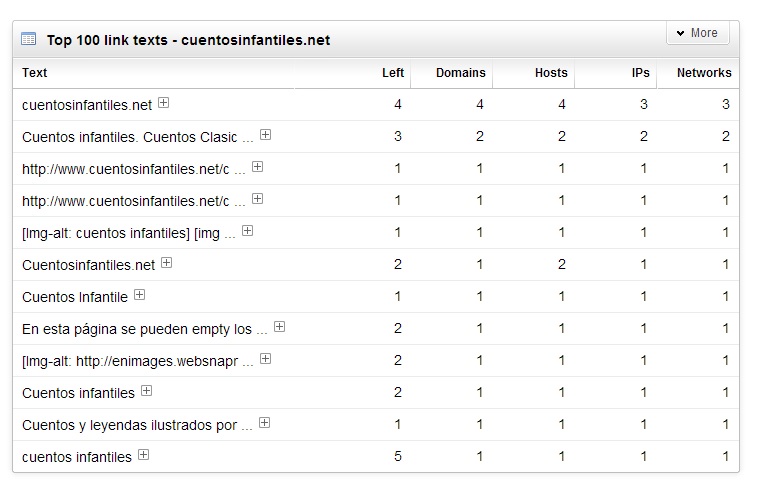This screenshot has width=757, height=486.
Task: Sort by the Text column header
Action: pyautogui.click(x=35, y=73)
